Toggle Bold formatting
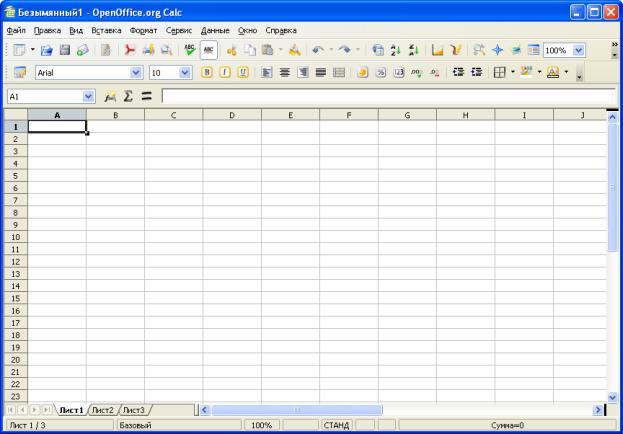 207,72
